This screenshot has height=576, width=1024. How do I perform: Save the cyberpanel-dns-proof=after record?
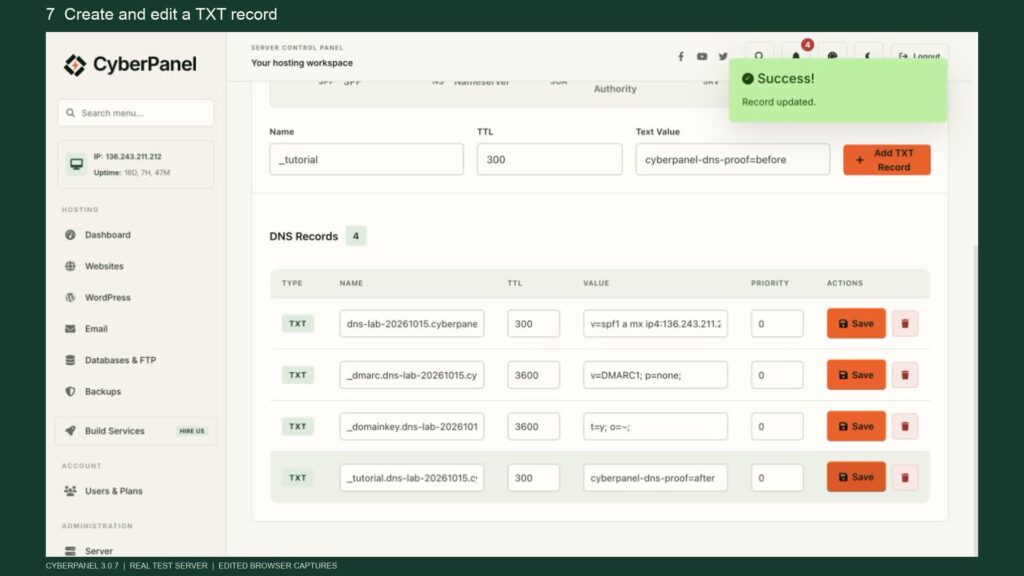click(x=856, y=477)
